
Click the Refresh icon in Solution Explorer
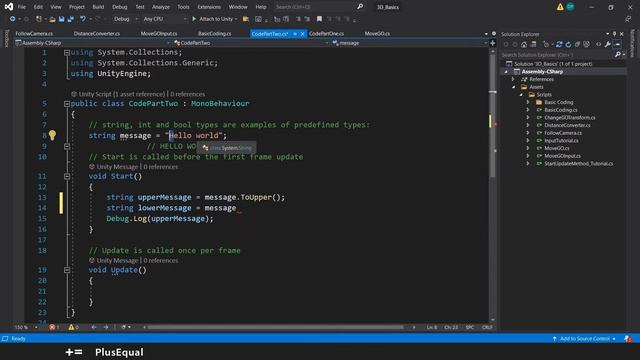pos(568,44)
